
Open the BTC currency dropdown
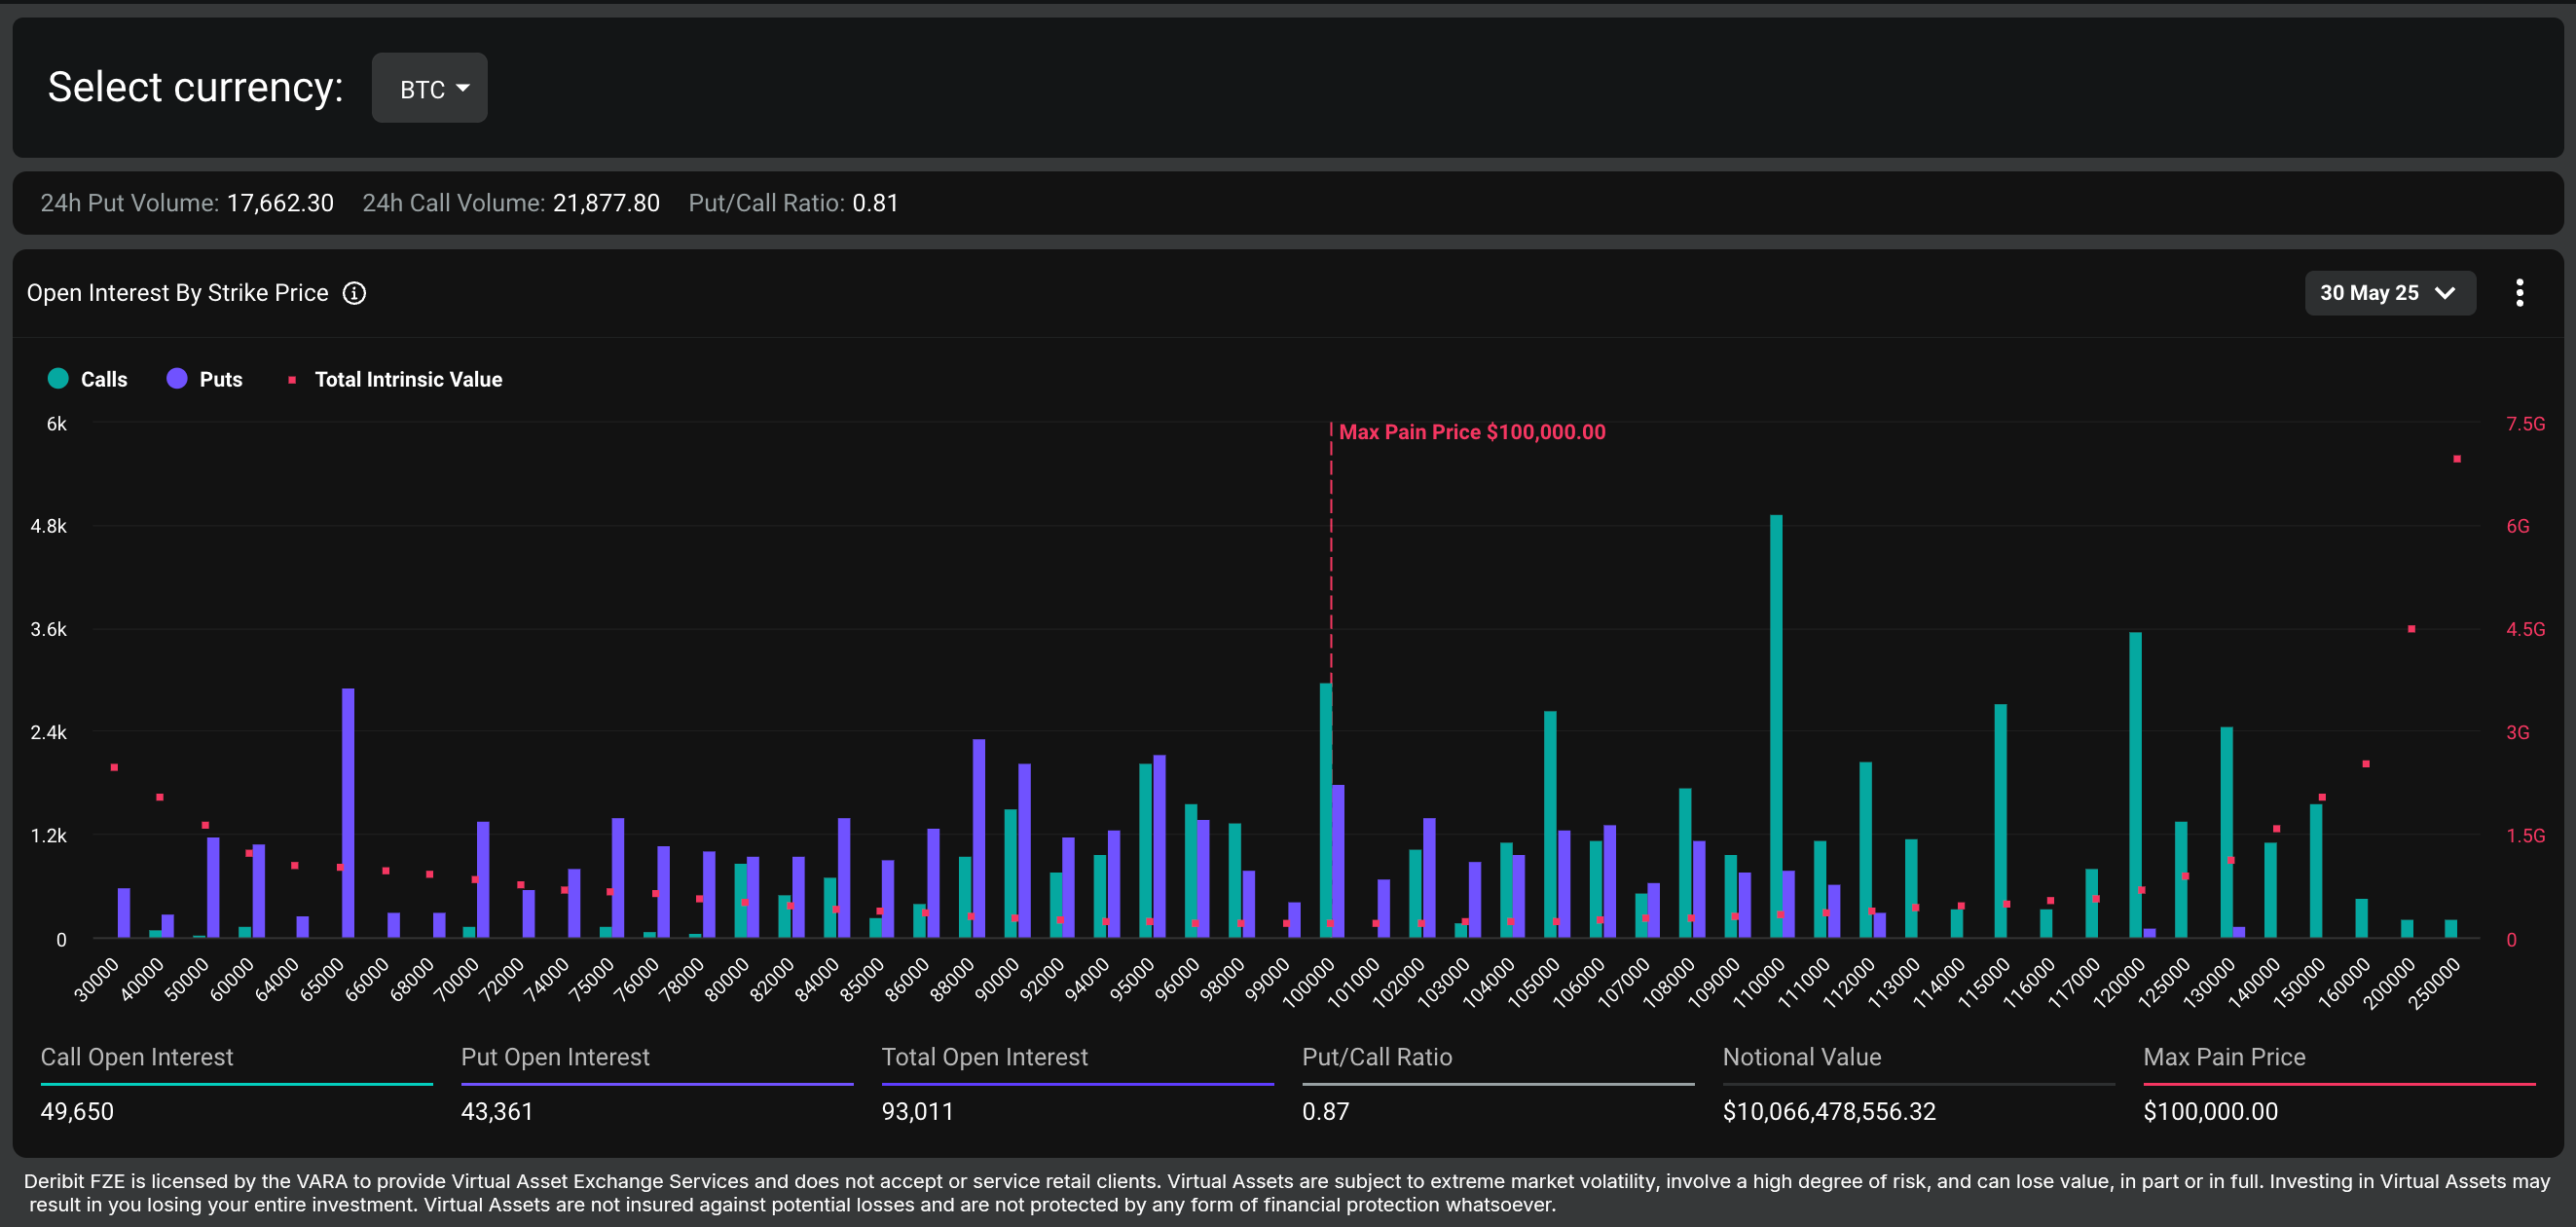[x=429, y=88]
